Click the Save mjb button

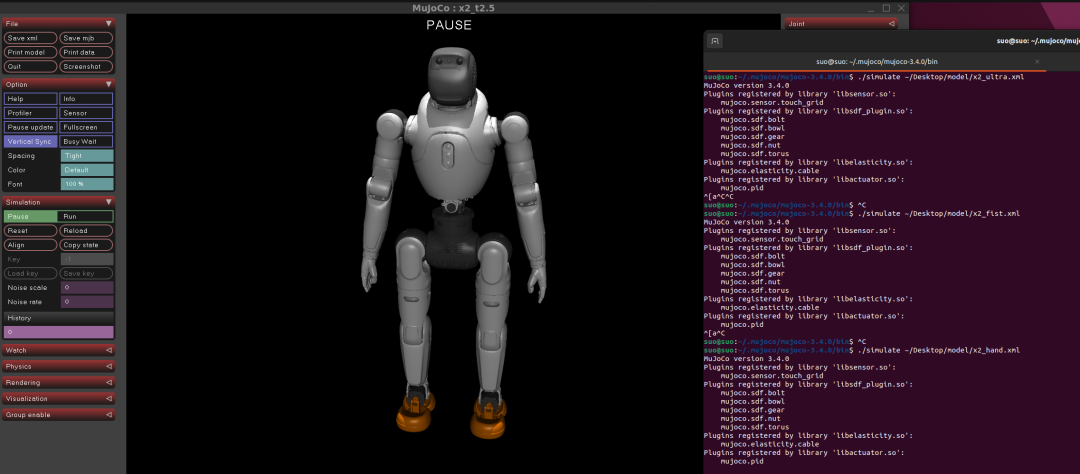pyautogui.click(x=87, y=38)
